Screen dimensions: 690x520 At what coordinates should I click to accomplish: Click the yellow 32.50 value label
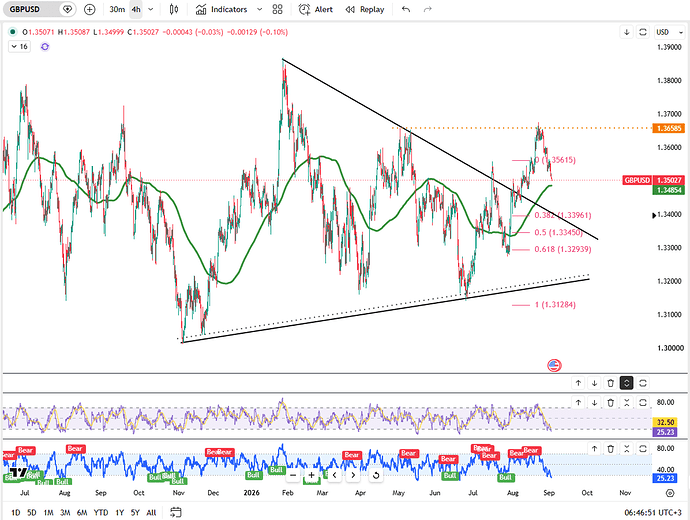click(x=665, y=422)
